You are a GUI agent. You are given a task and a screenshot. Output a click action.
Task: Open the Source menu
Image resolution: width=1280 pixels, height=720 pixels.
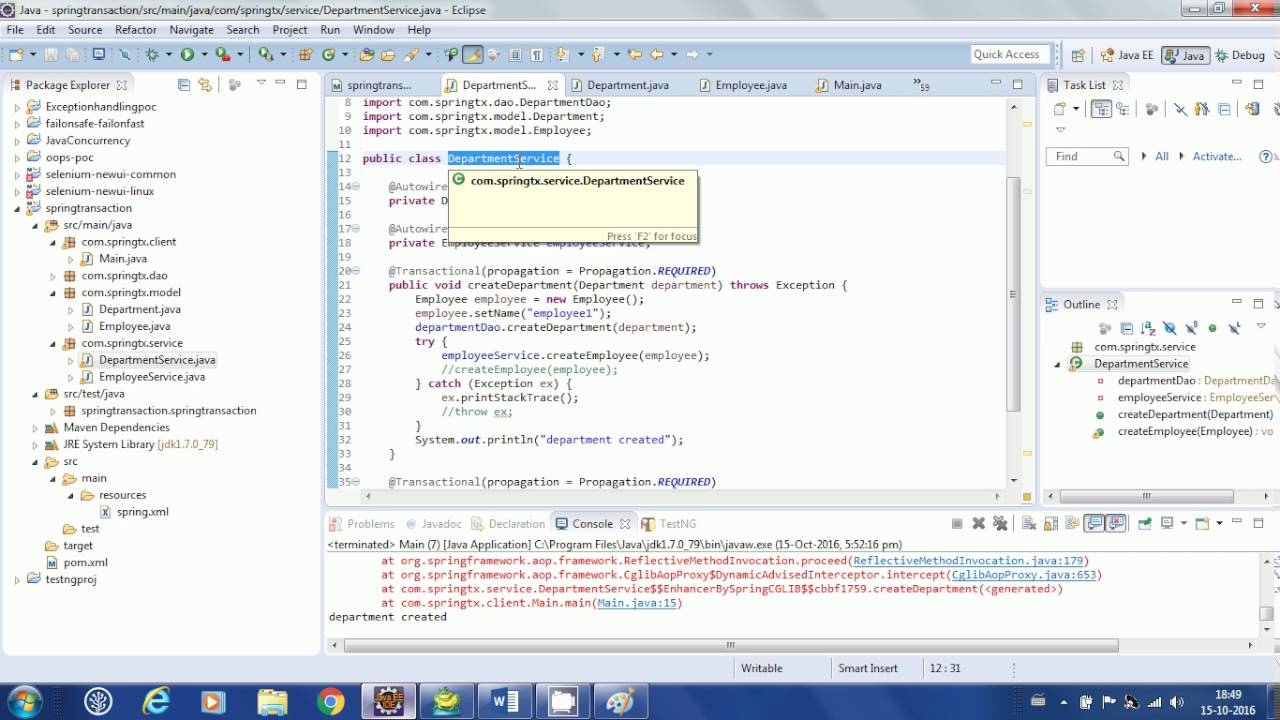click(x=85, y=30)
